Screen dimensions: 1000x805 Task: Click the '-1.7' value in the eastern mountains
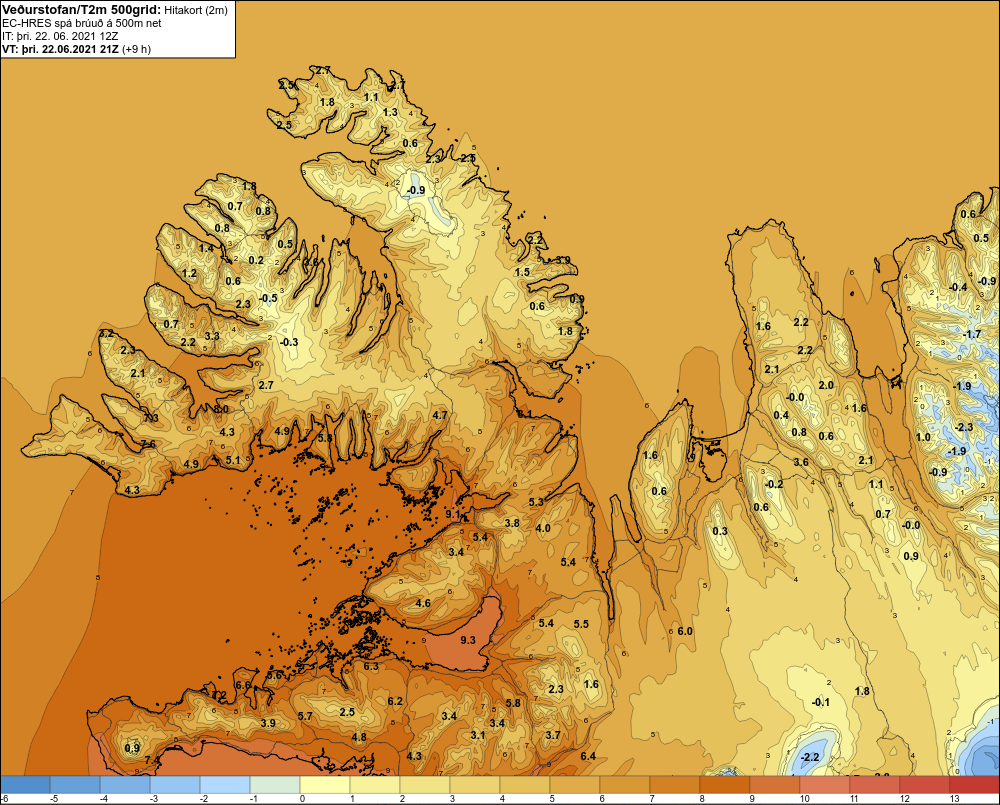pyautogui.click(x=971, y=334)
